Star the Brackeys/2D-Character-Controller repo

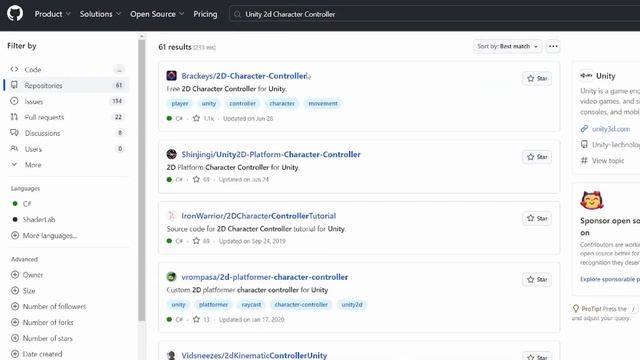coord(537,78)
